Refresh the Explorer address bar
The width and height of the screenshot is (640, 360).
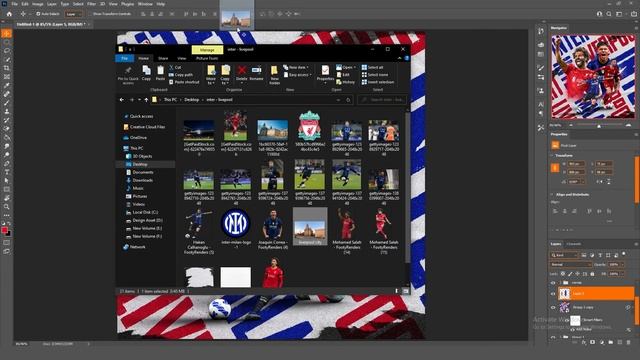tap(348, 100)
